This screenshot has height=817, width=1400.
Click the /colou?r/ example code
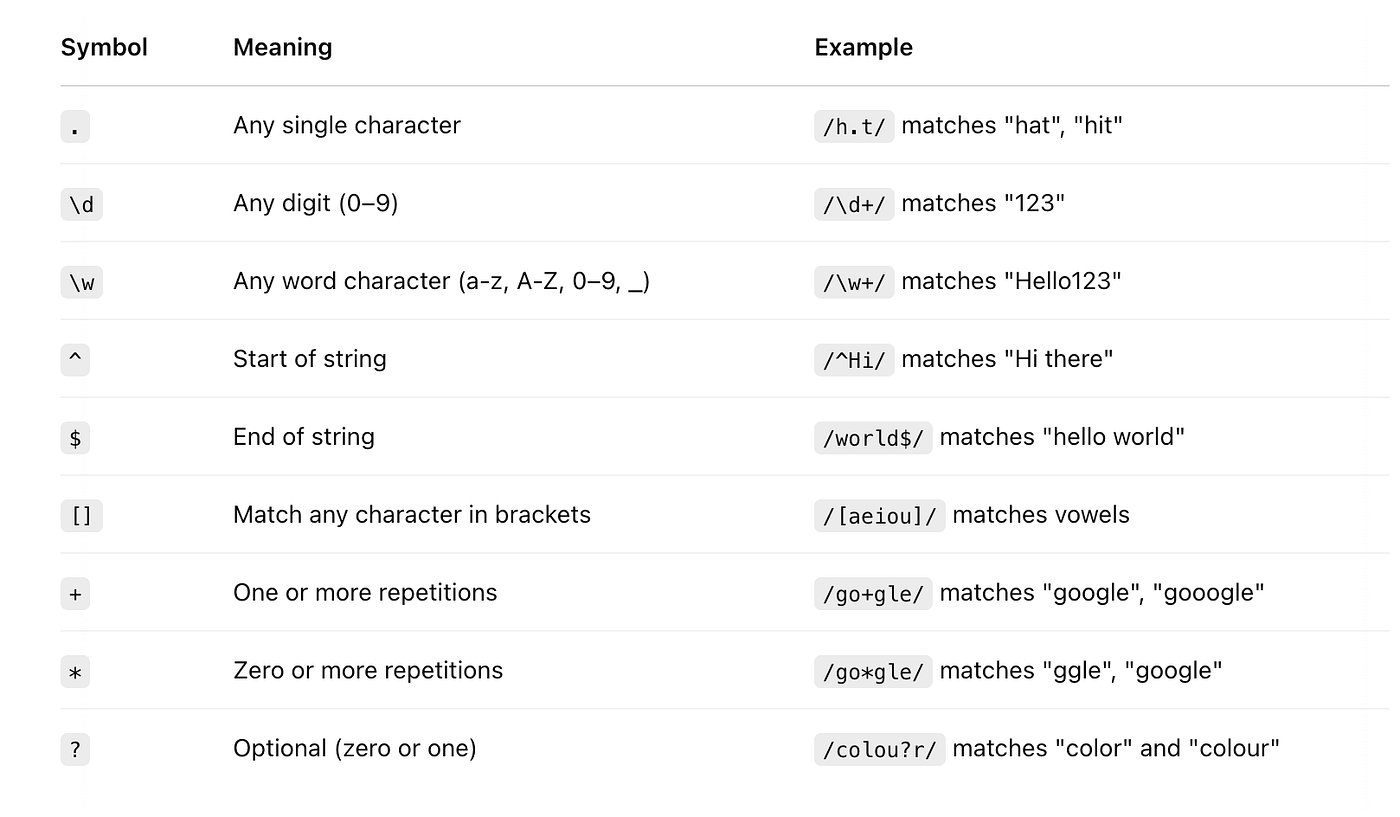click(879, 750)
